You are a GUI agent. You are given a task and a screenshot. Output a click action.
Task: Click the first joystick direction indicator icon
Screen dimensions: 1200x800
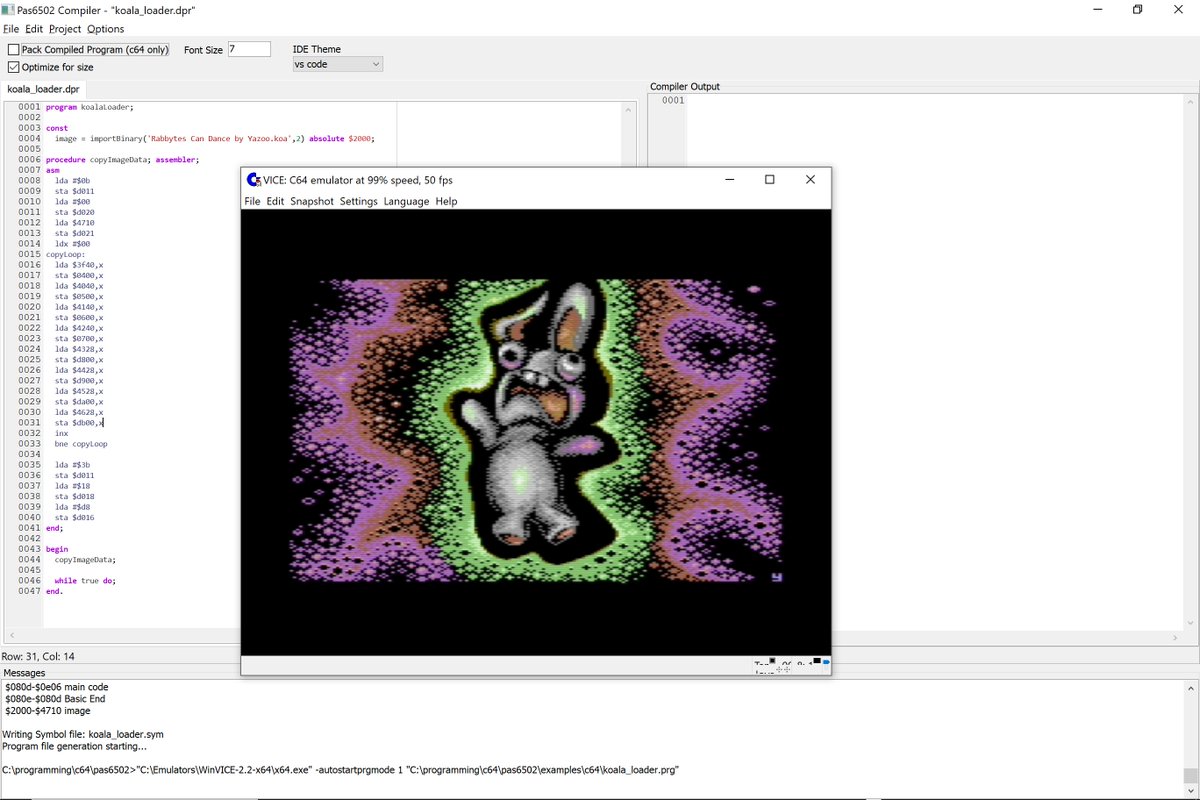779,669
